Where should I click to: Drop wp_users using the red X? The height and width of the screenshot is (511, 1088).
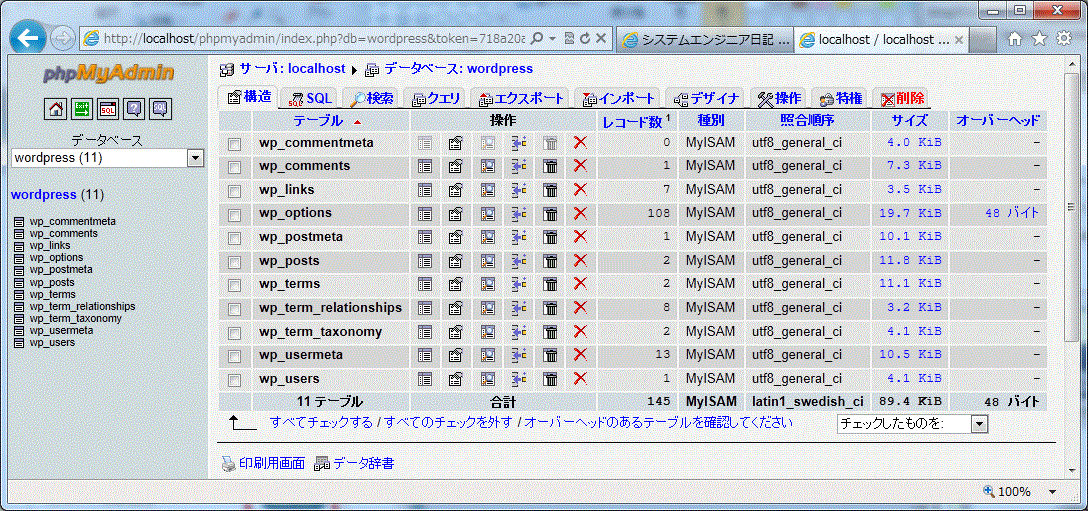pos(580,379)
